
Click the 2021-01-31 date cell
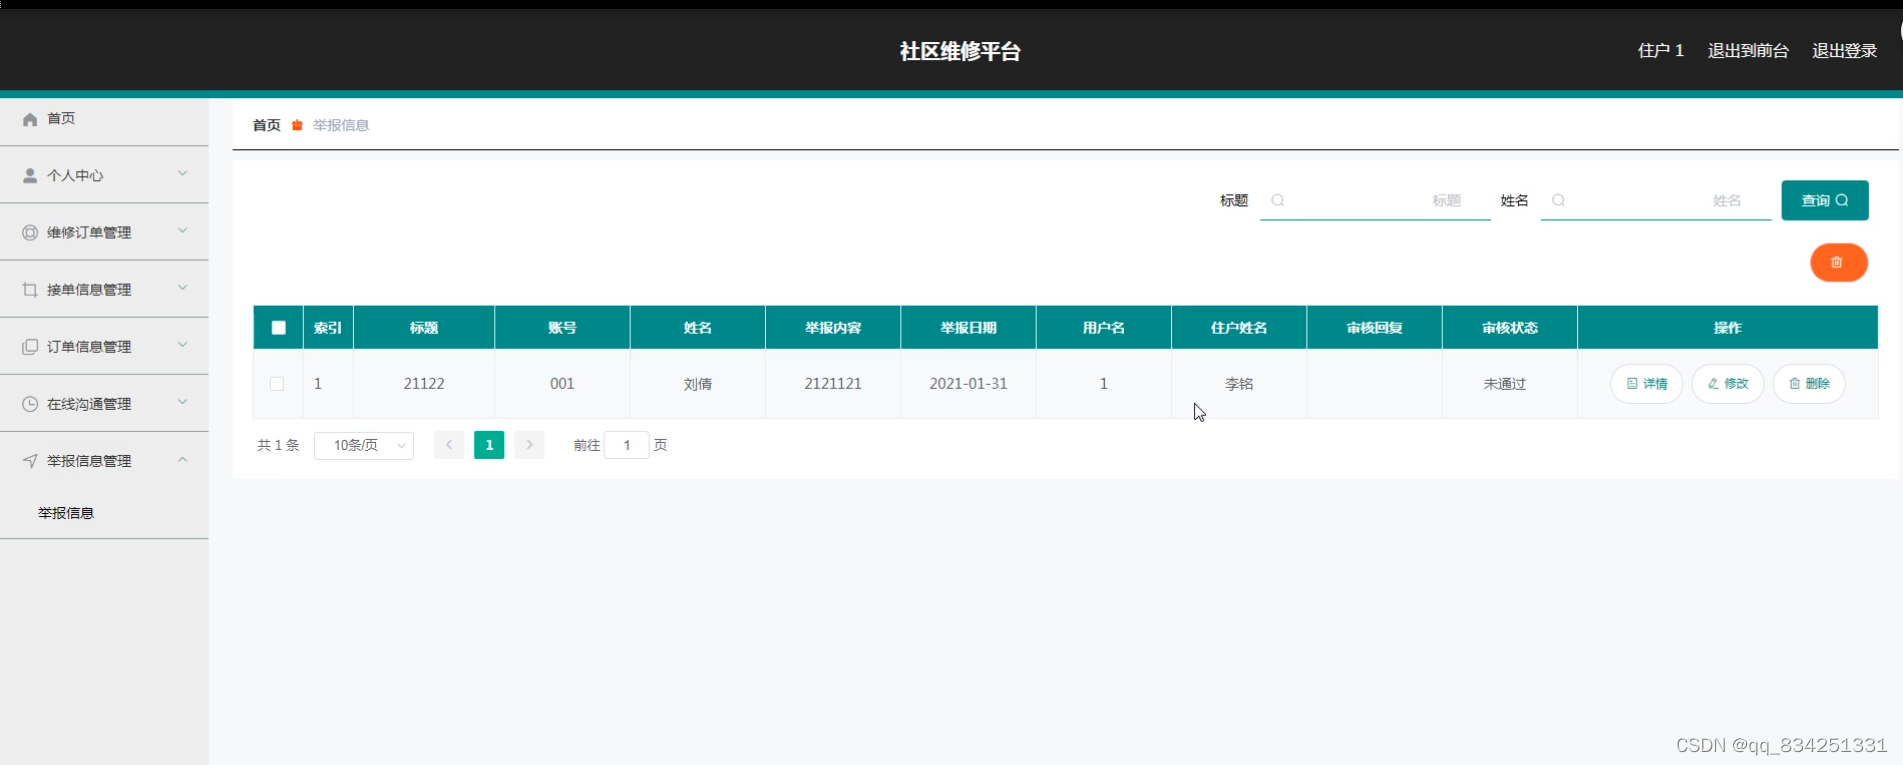(968, 384)
